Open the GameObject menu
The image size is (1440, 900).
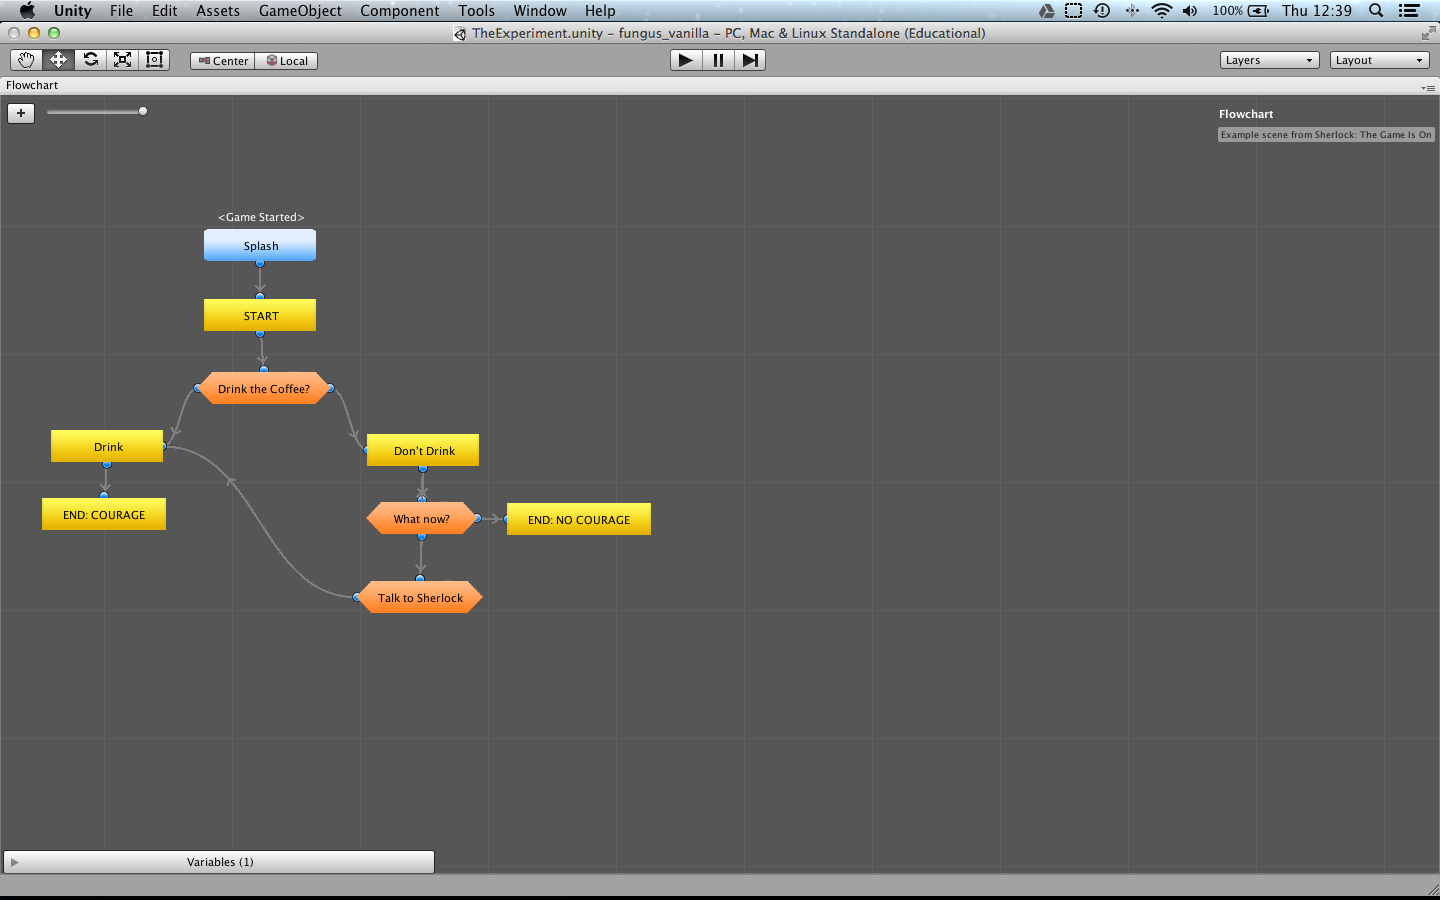tap(300, 11)
